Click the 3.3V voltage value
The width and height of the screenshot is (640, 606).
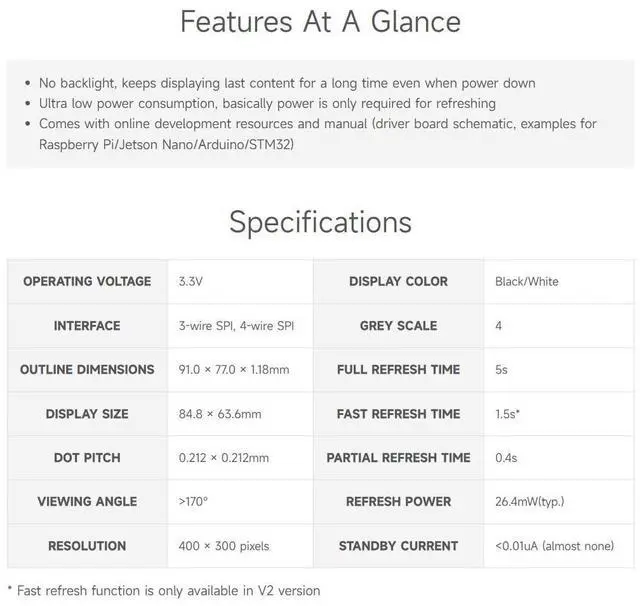coord(190,282)
